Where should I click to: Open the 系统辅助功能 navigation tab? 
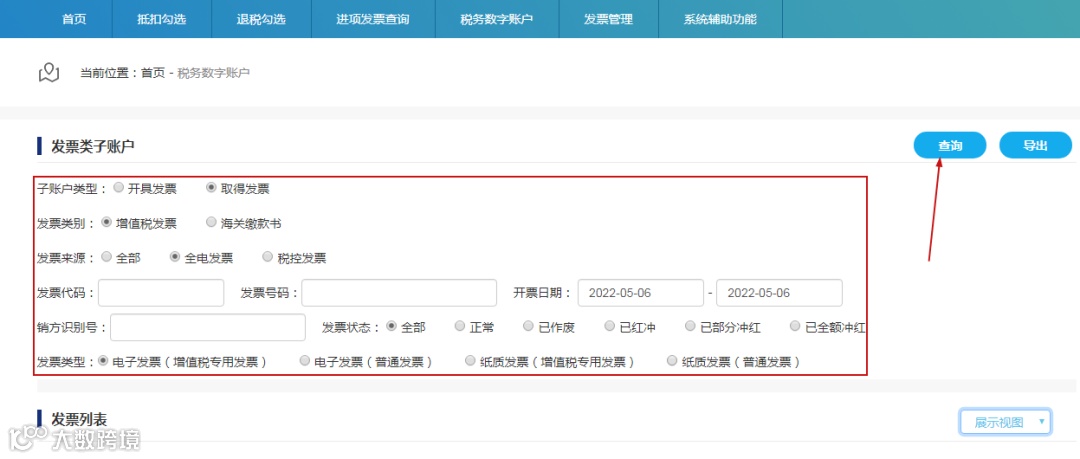point(720,19)
